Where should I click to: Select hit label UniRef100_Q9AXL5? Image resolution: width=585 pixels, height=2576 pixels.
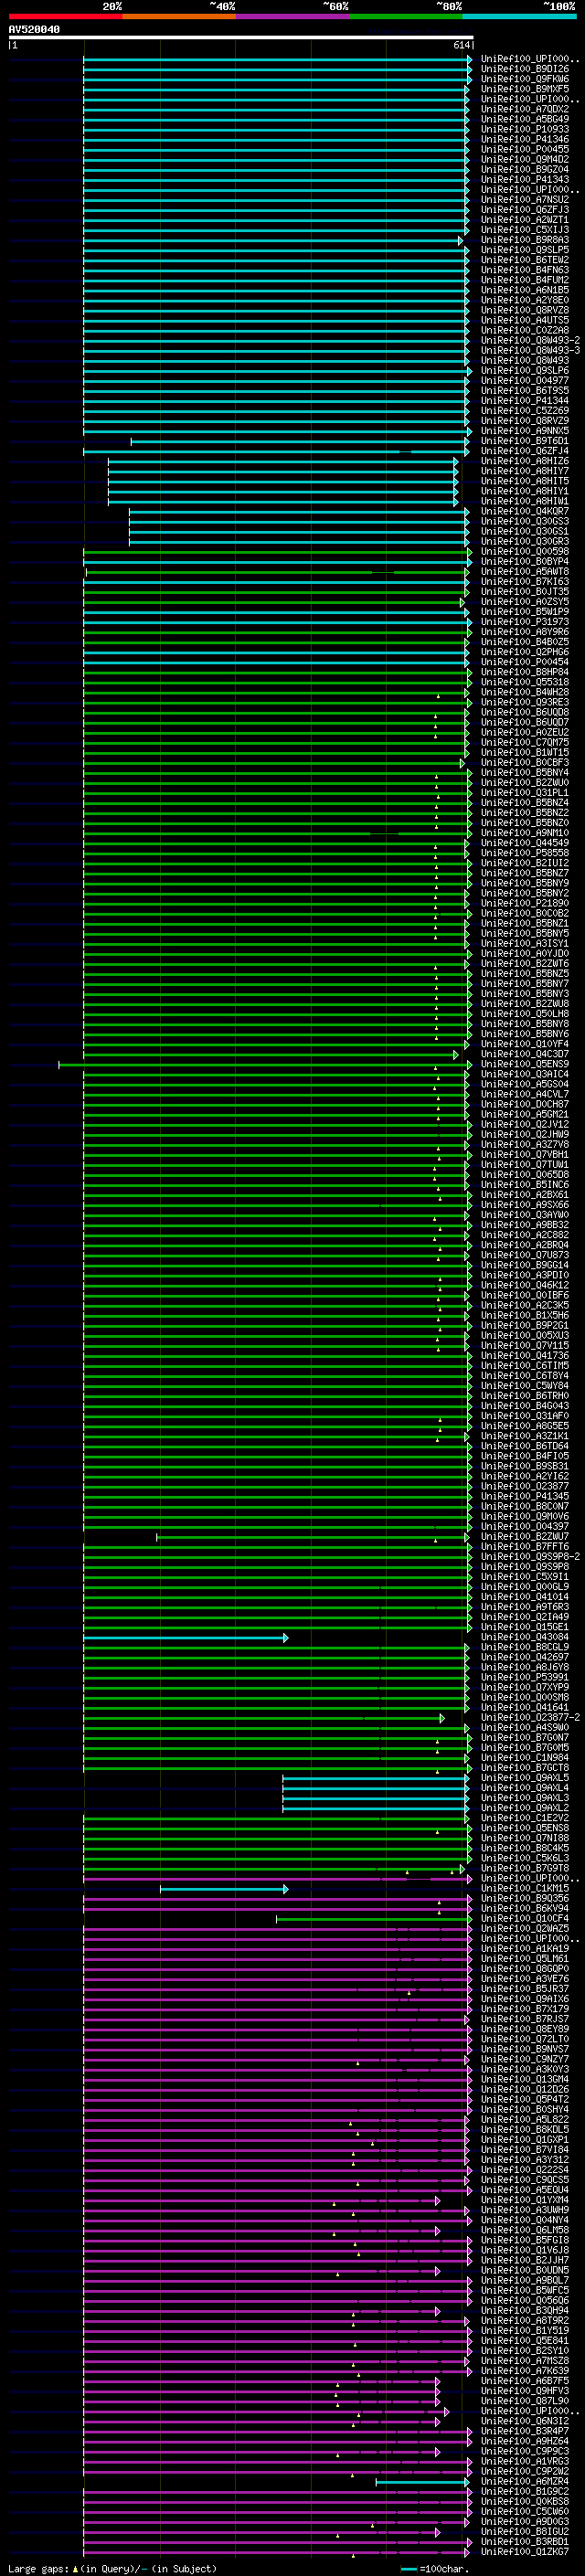pos(524,1778)
